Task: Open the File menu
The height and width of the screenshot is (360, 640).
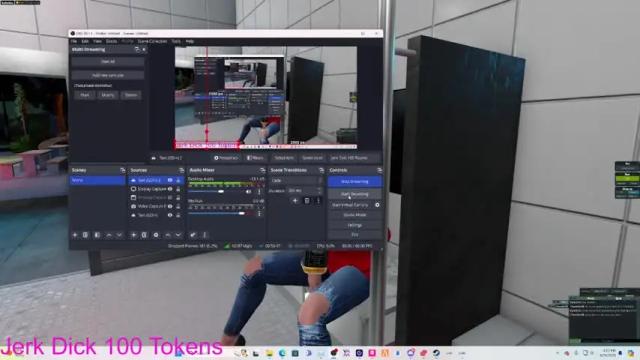Action: click(74, 41)
